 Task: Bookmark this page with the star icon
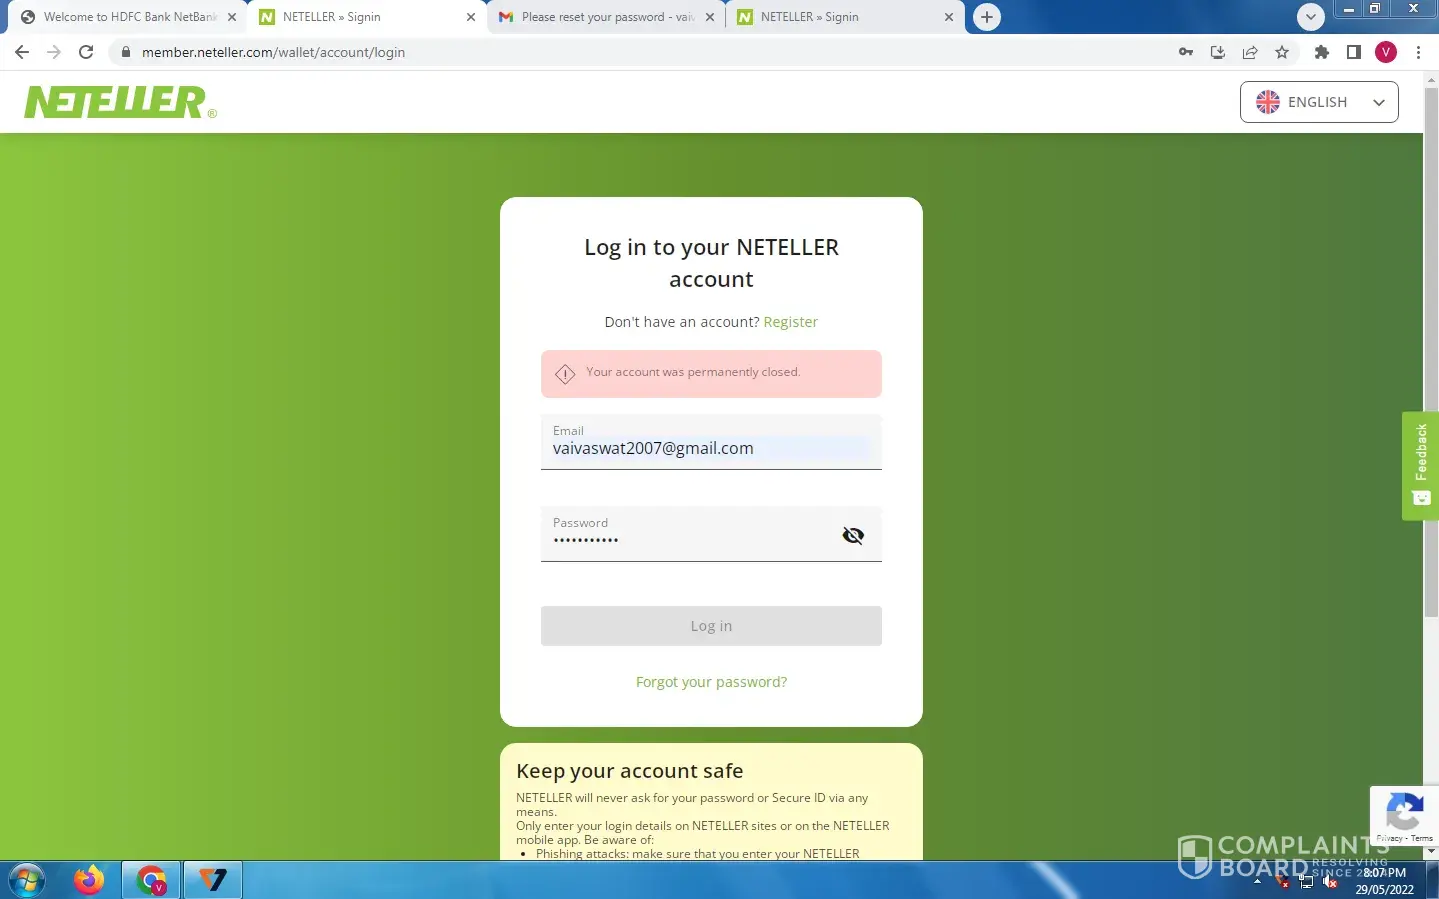[x=1282, y=52]
